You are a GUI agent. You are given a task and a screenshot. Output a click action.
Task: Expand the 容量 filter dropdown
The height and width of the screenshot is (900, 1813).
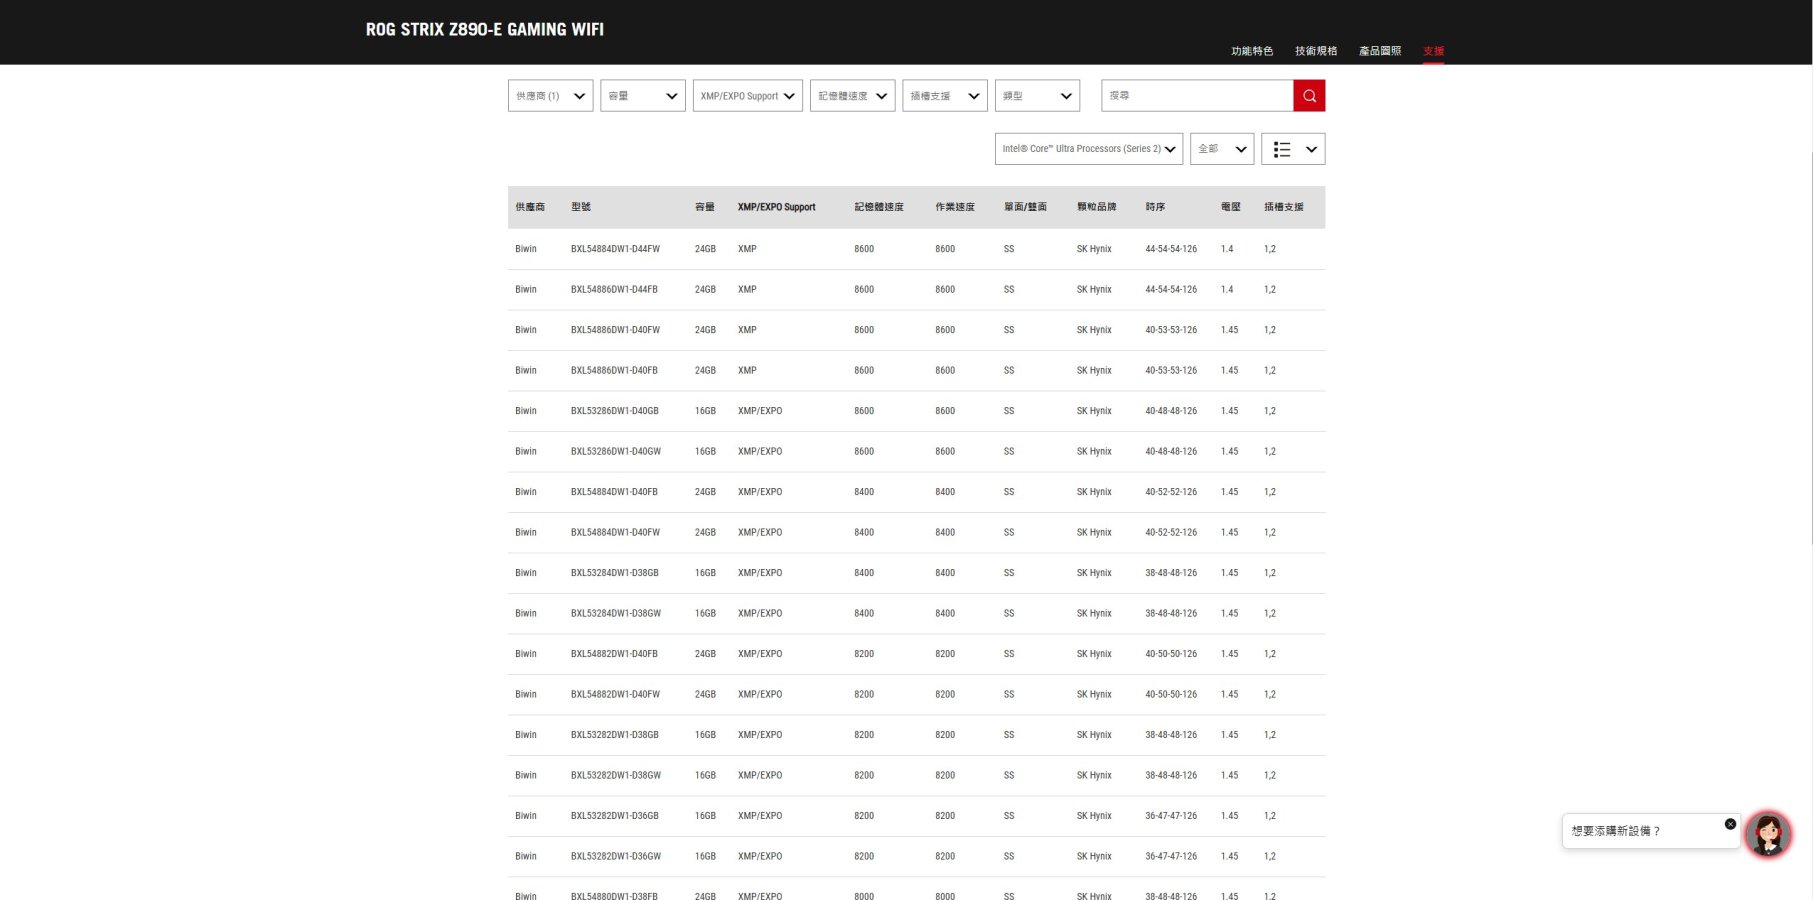pyautogui.click(x=643, y=96)
